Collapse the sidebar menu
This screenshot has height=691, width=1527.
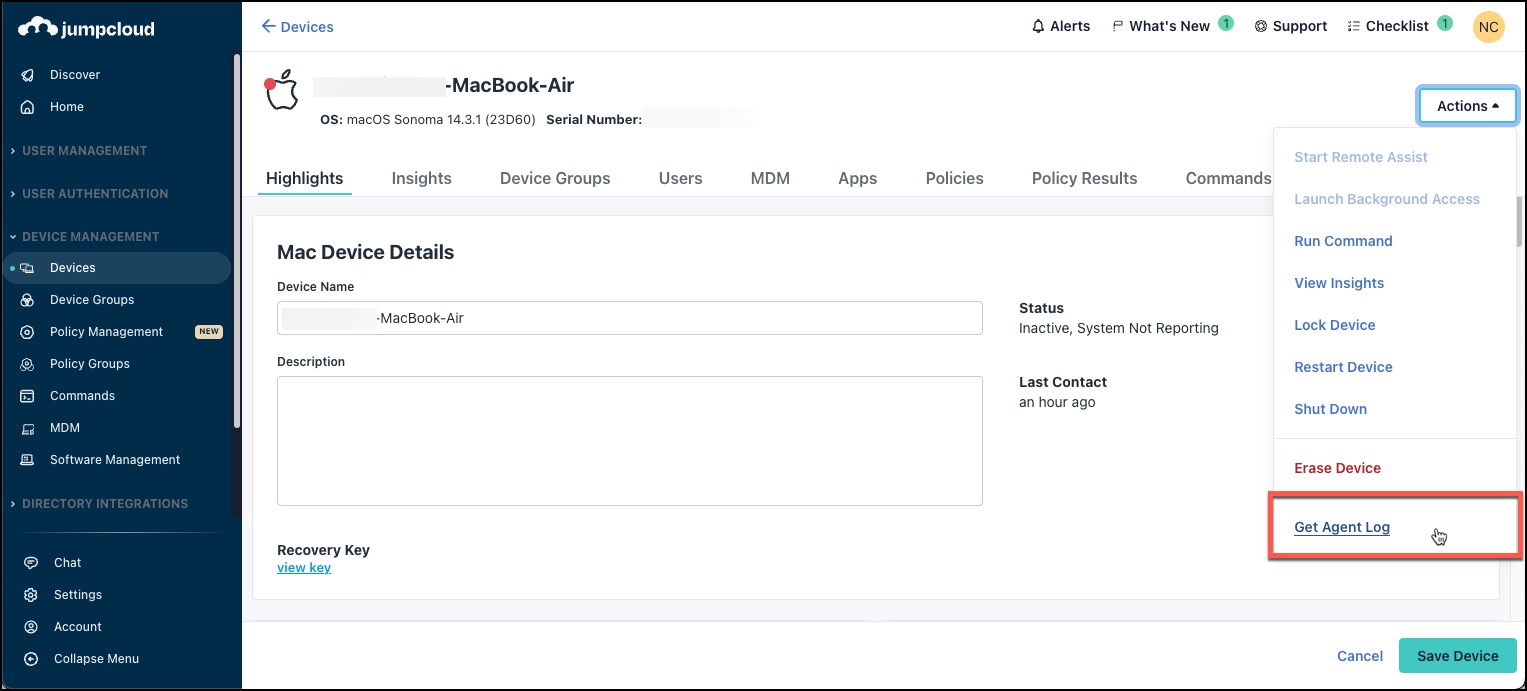(31, 659)
